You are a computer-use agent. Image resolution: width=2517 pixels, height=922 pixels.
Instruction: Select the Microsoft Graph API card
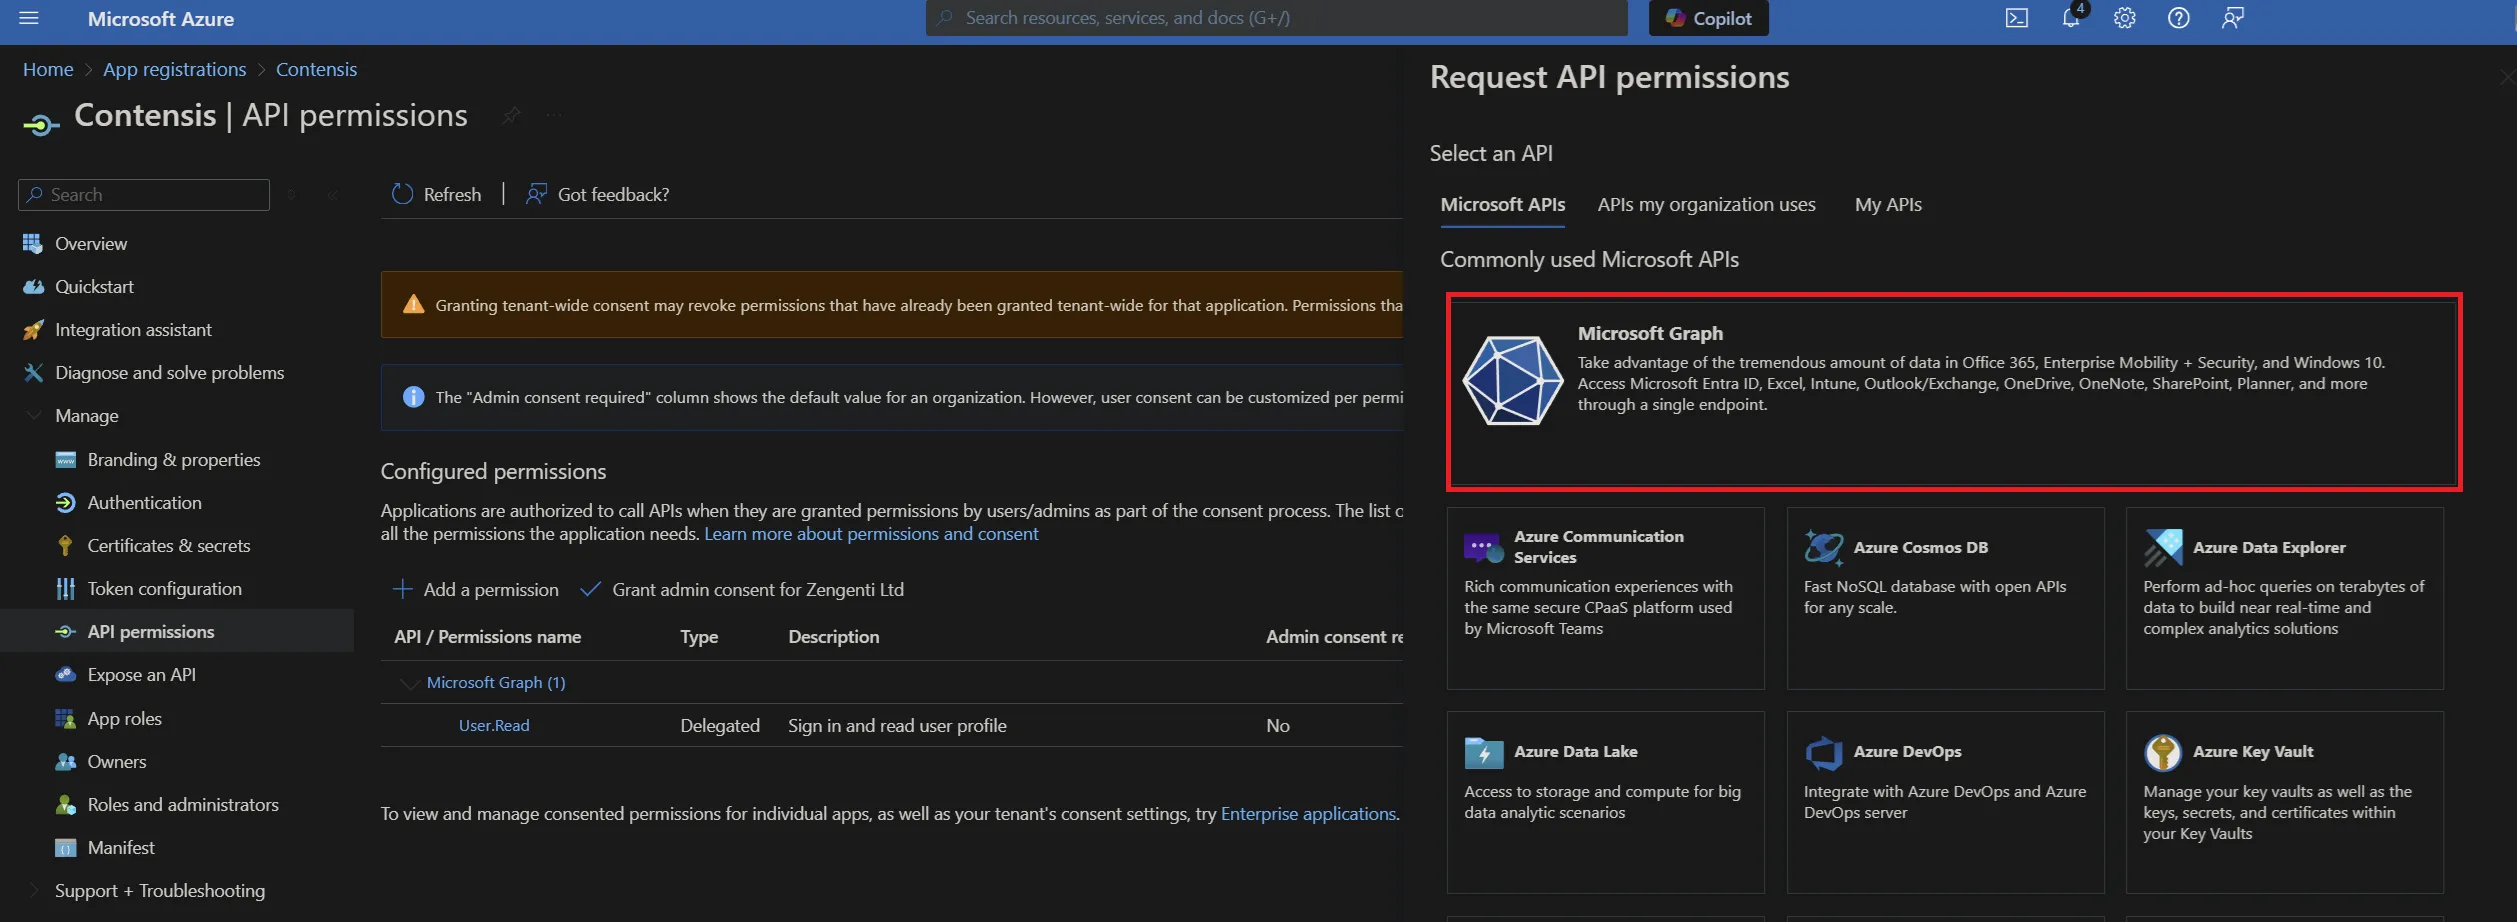[1954, 392]
